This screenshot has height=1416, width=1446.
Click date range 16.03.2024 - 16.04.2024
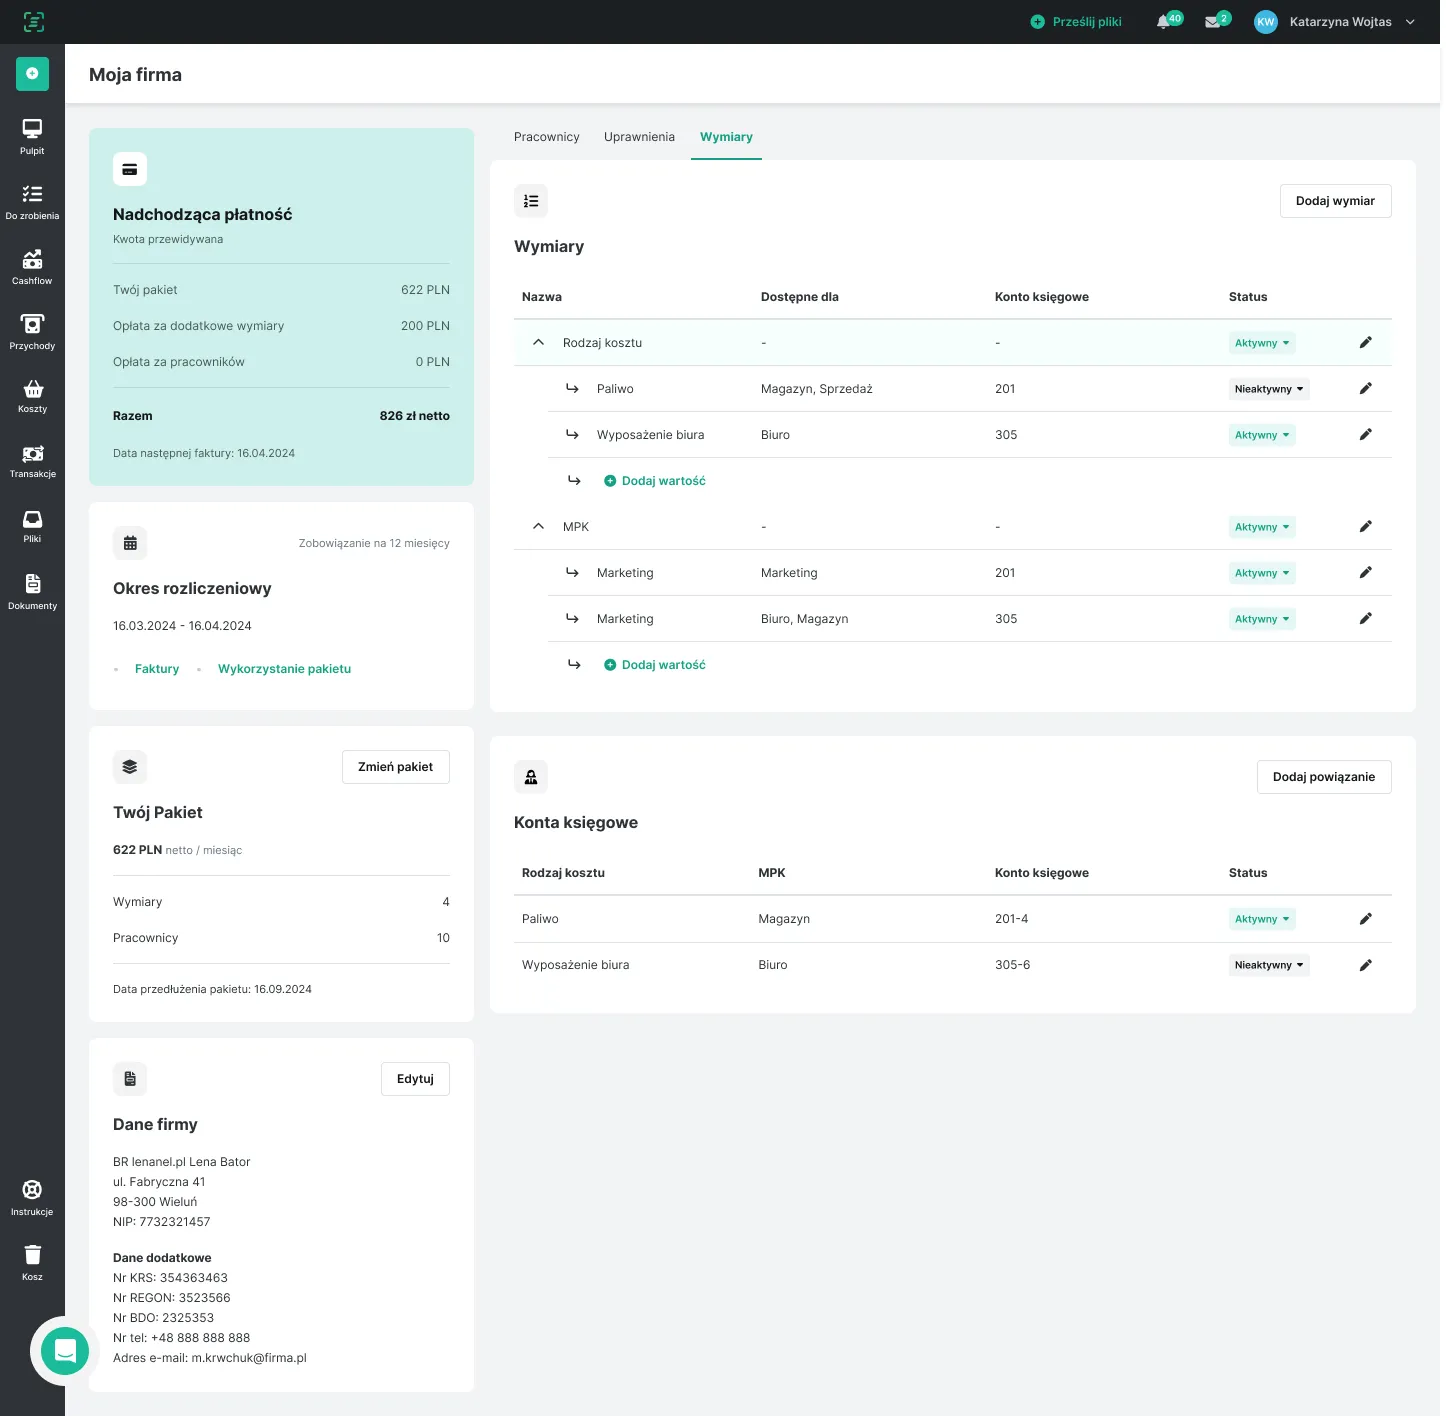(x=182, y=626)
